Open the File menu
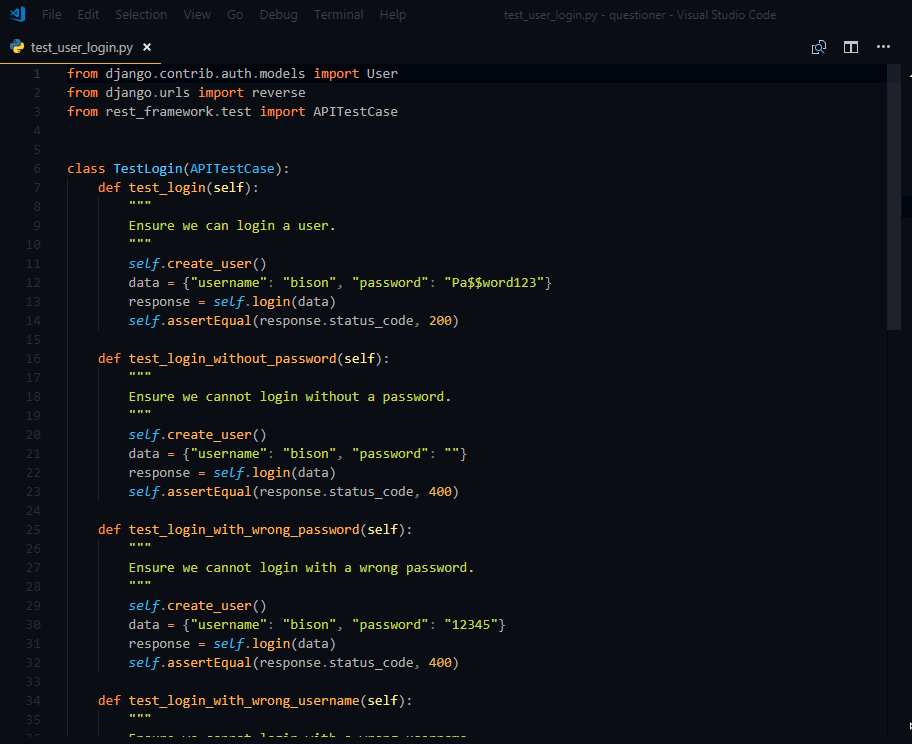This screenshot has height=744, width=912. pyautogui.click(x=51, y=14)
